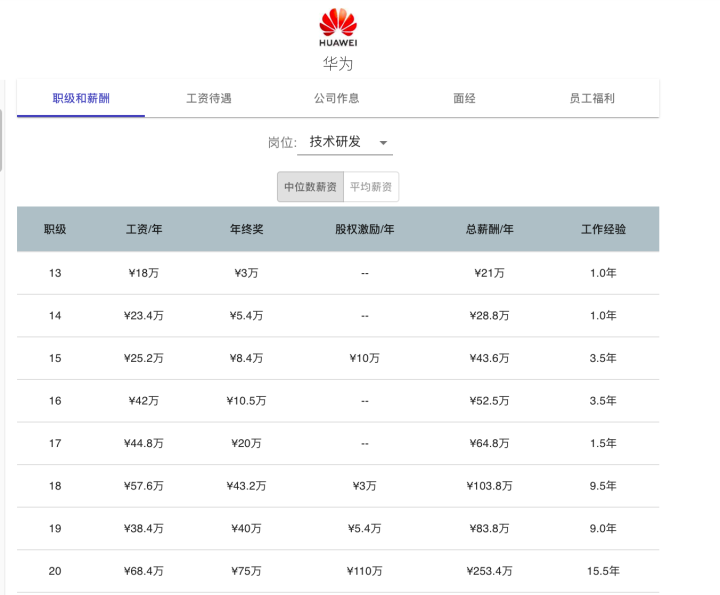This screenshot has width=720, height=595.
Task: Click total ¥83.8万 cell
Action: [489, 528]
